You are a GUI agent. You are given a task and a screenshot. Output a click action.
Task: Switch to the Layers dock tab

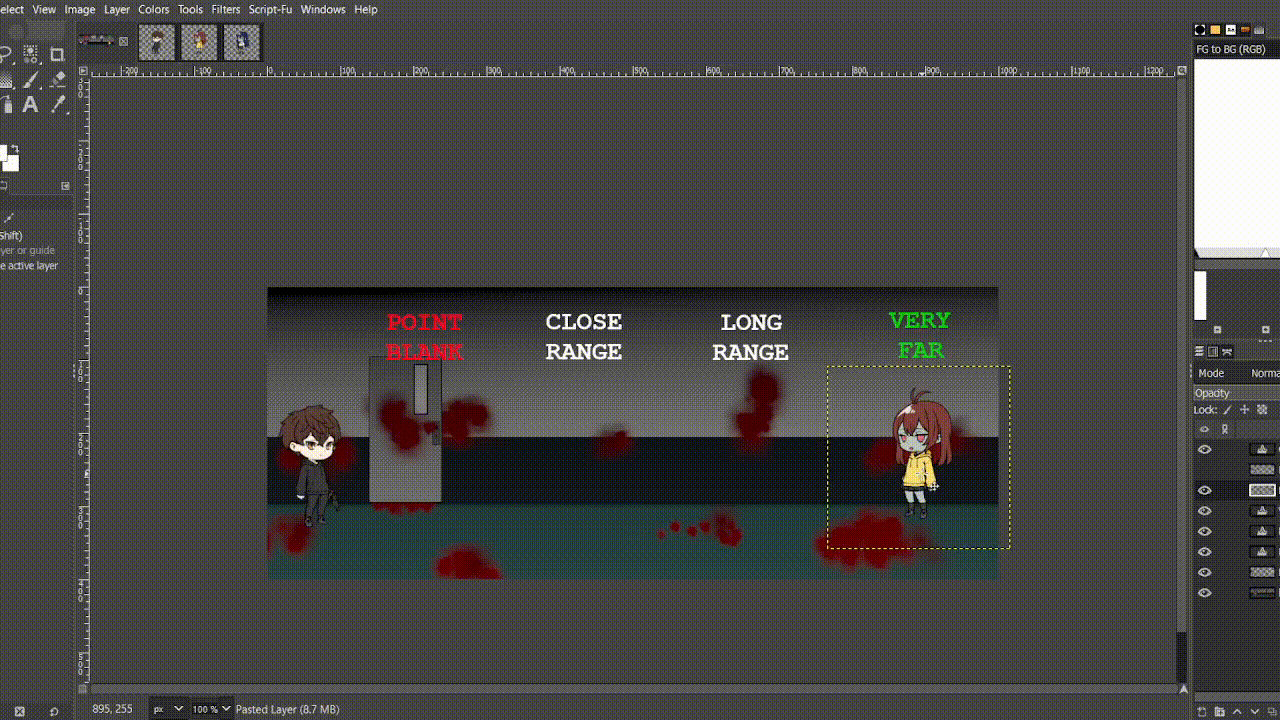click(1200, 351)
